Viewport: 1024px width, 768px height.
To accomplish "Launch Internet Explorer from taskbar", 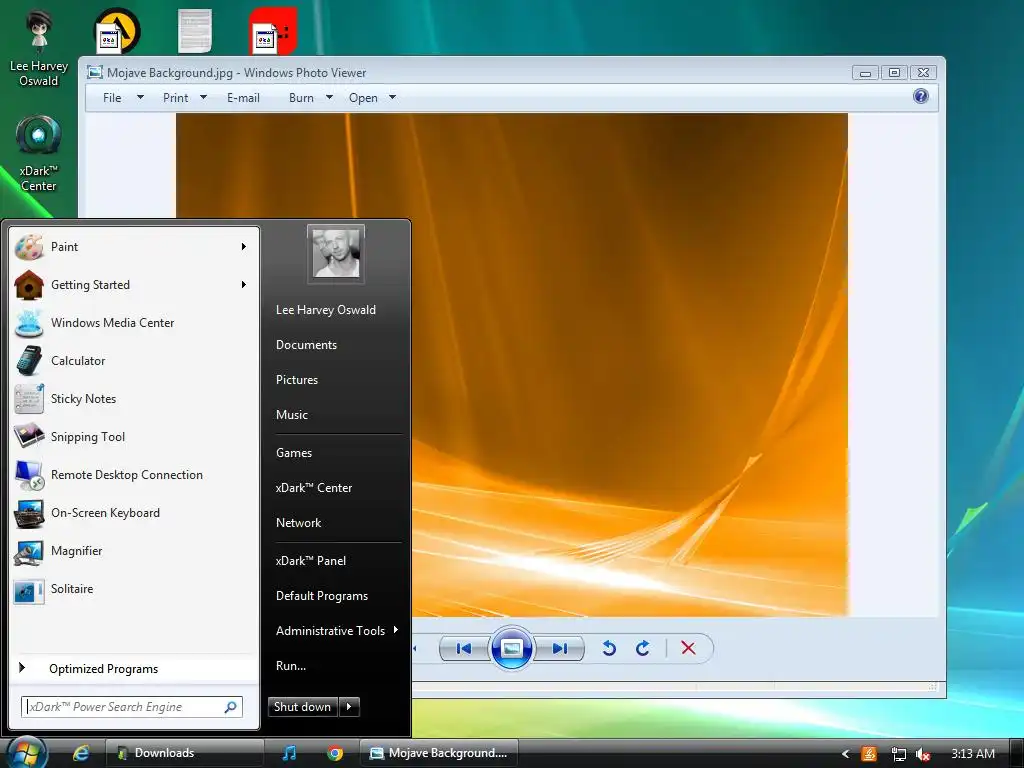I will pos(81,753).
